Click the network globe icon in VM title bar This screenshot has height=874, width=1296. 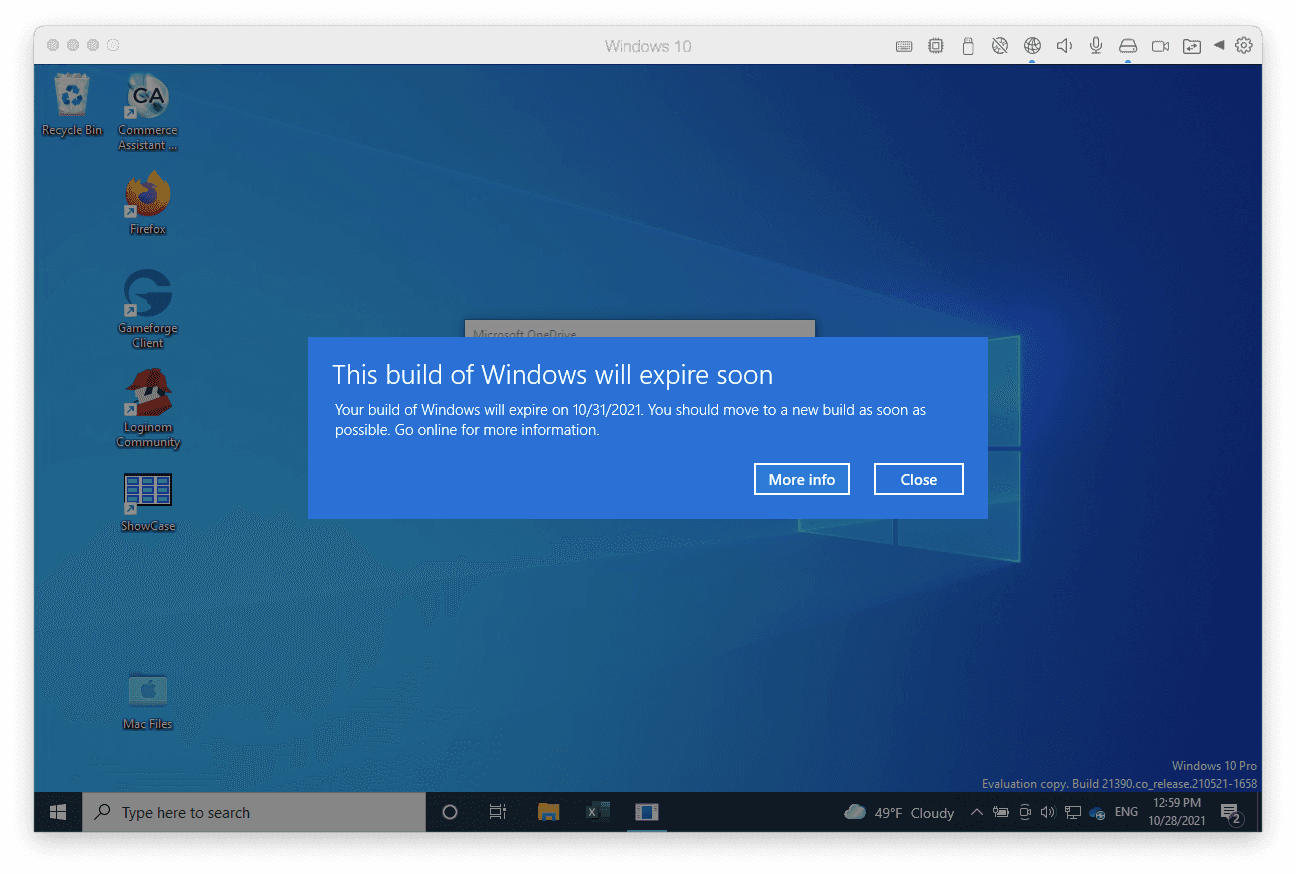coord(1032,46)
